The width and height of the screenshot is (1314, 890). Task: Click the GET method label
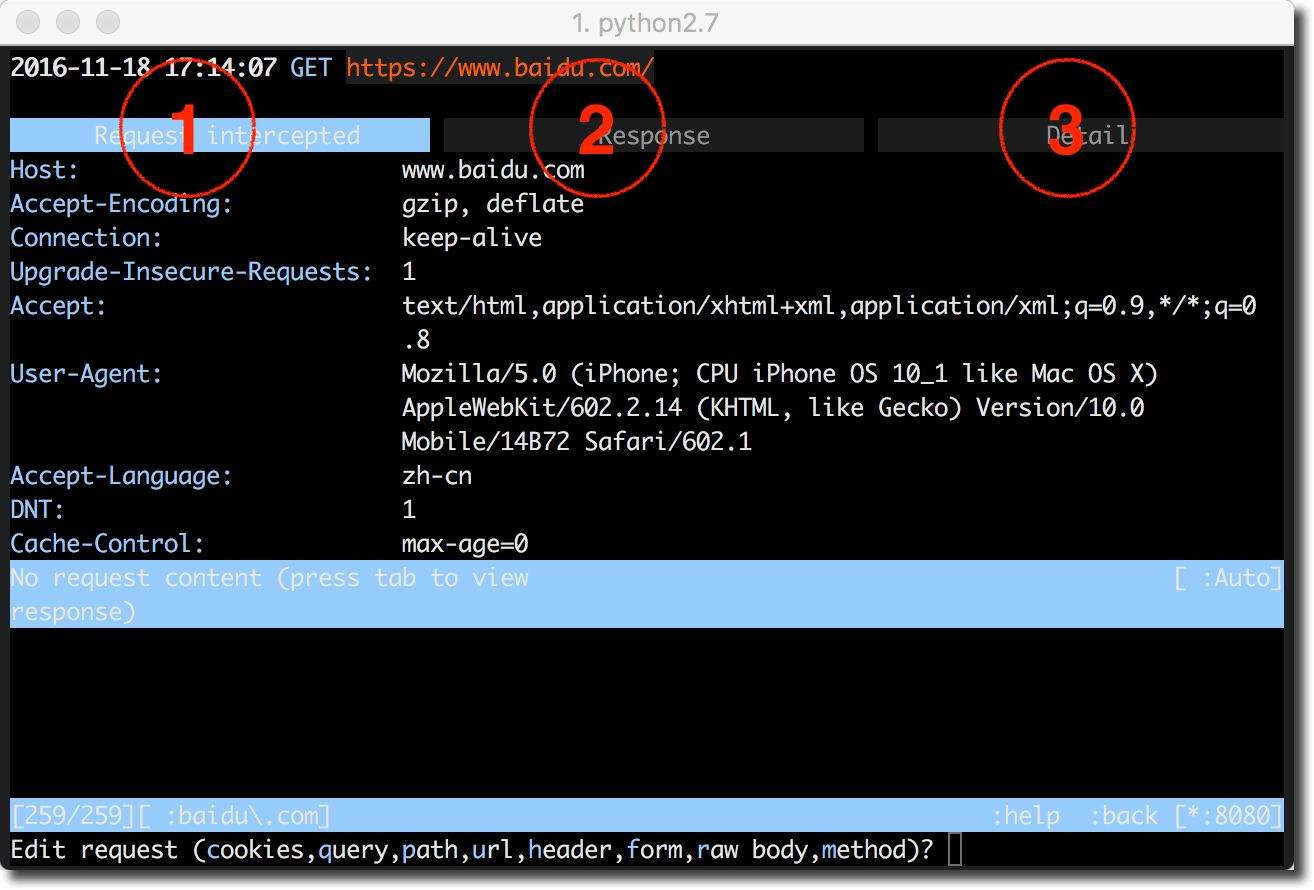click(310, 68)
